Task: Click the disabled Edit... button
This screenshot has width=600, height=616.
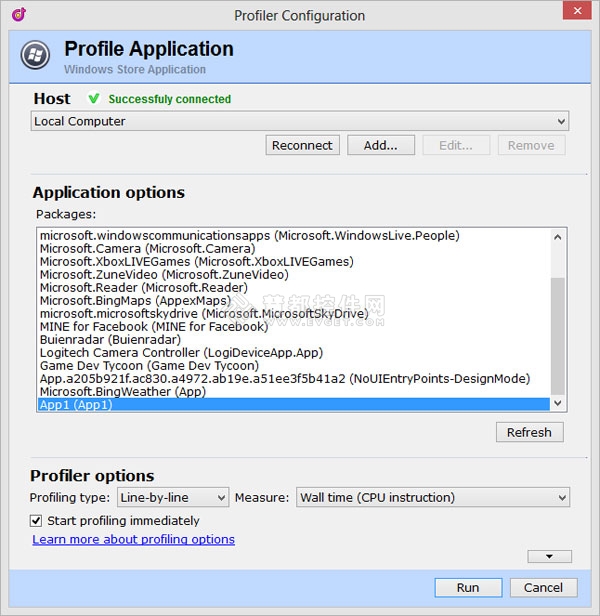Action: 456,145
